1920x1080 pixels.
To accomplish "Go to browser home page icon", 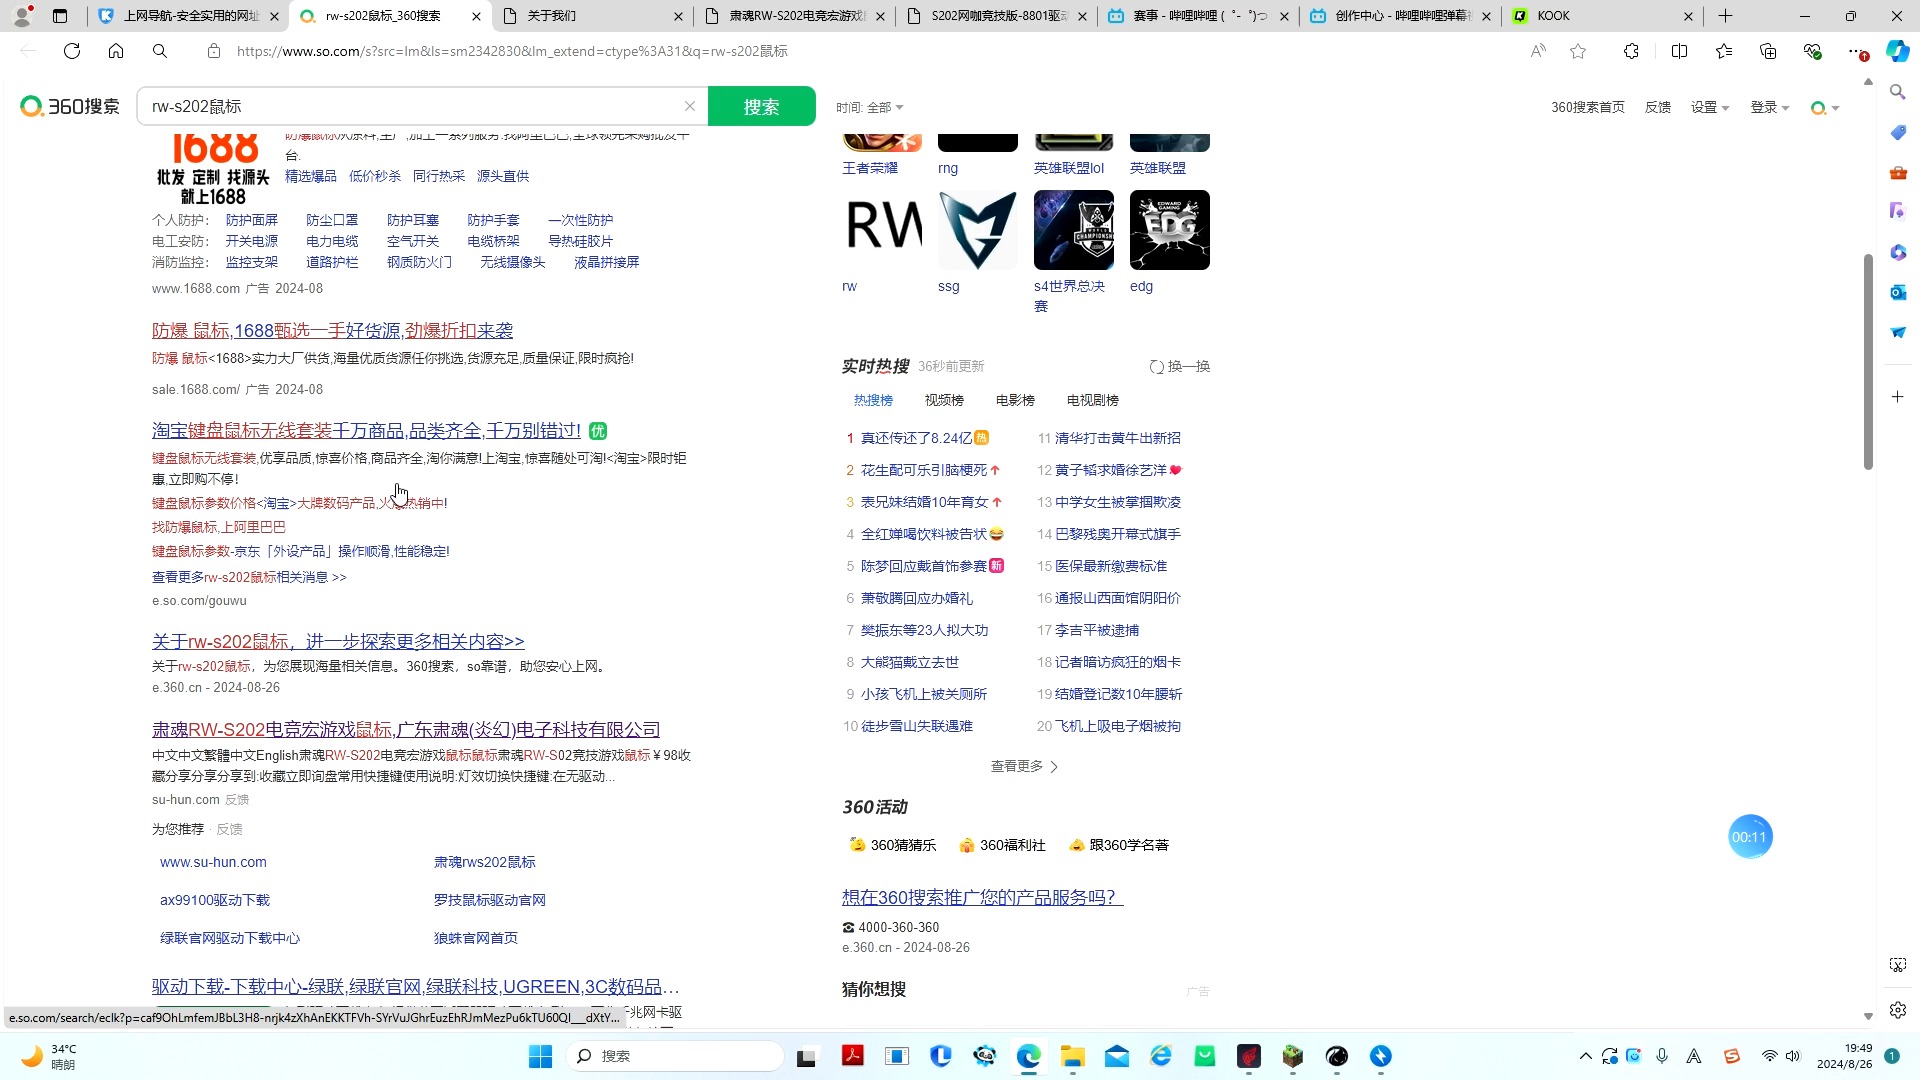I will (x=116, y=51).
